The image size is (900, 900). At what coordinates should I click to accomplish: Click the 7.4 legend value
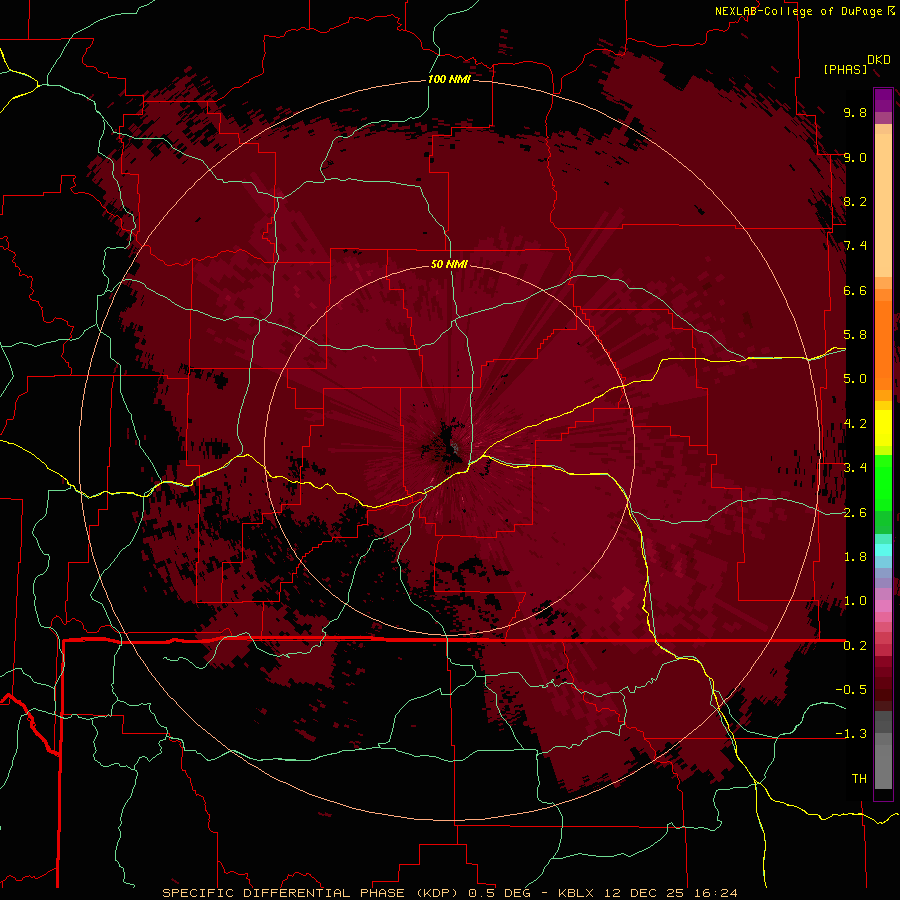[x=855, y=246]
